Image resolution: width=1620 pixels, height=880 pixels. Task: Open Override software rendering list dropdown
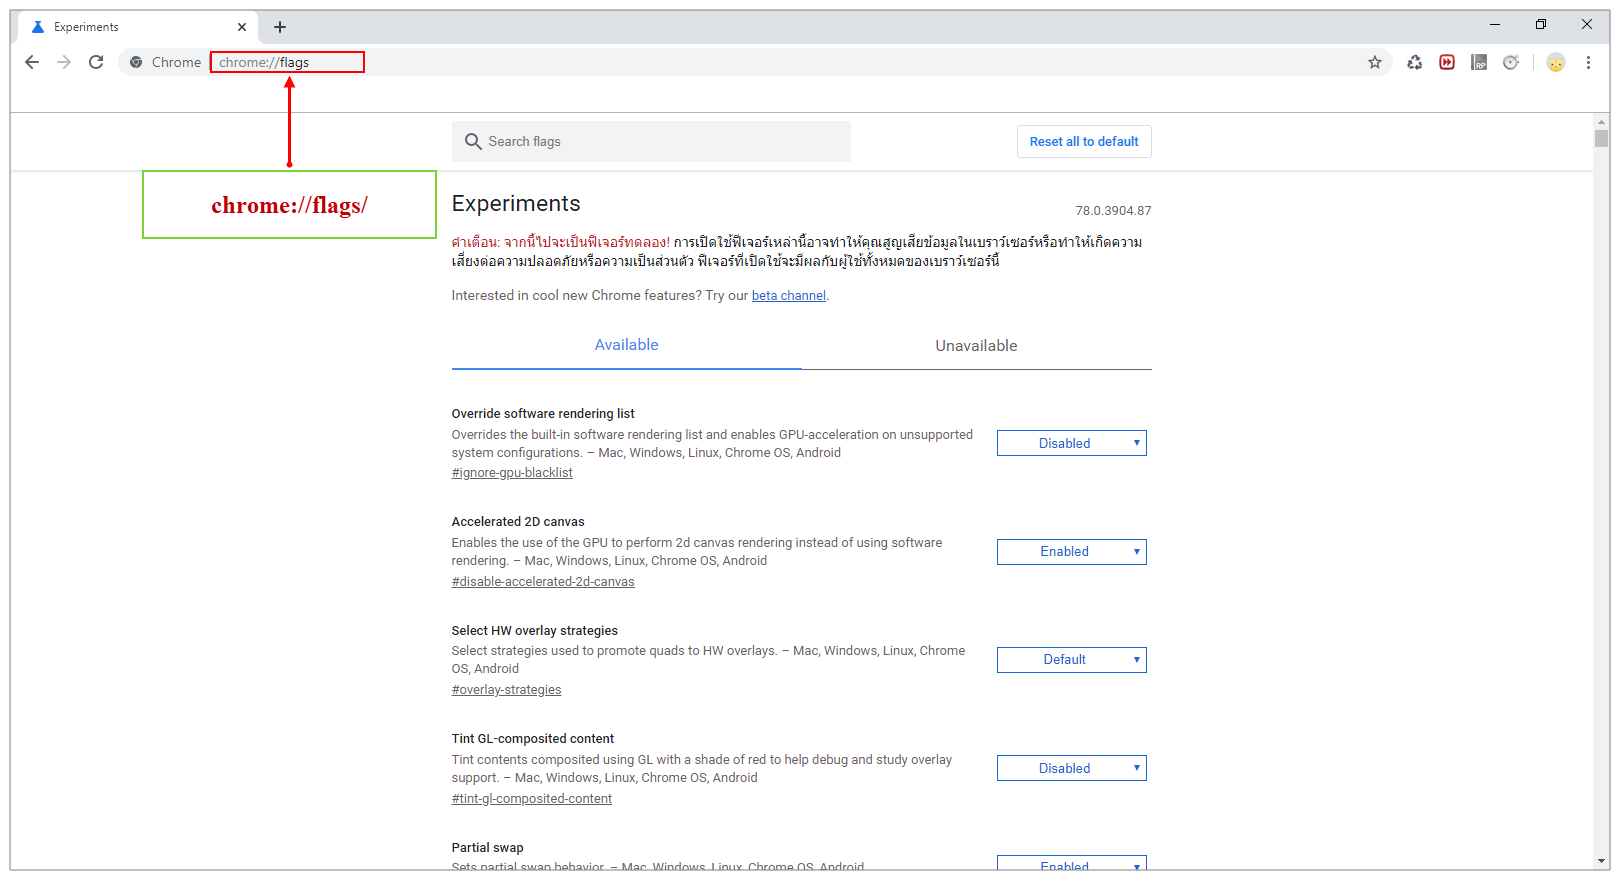pos(1072,443)
